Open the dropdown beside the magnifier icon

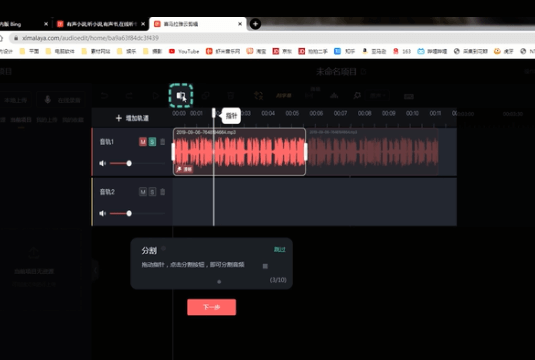[x=377, y=96]
